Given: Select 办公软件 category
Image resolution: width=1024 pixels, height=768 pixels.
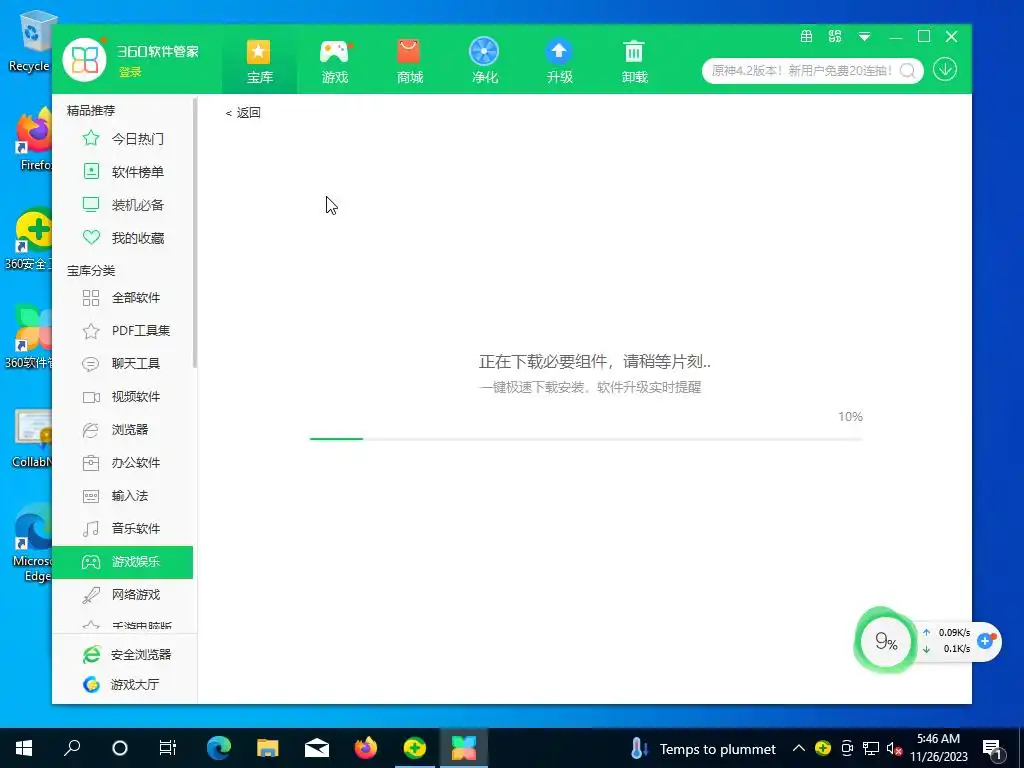Looking at the screenshot, I should [x=123, y=462].
